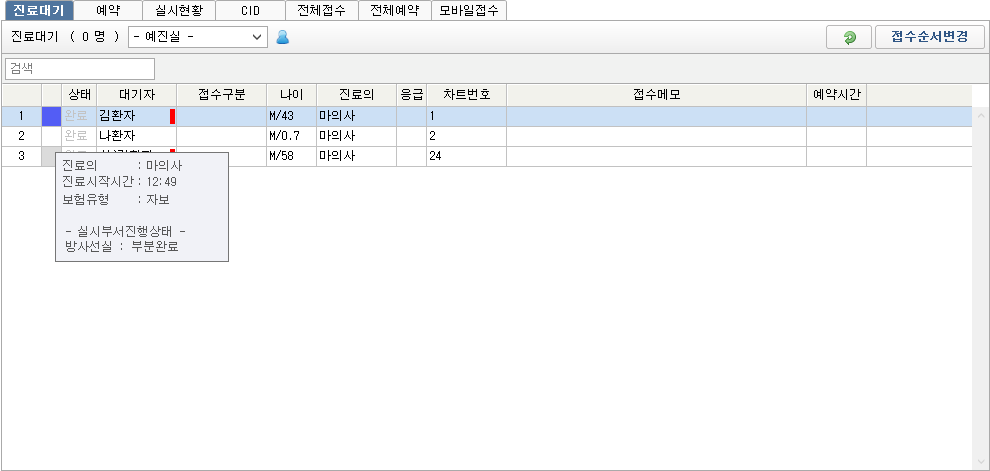Click the green refresh arrow button
Screen dimensions: 990x471
point(849,37)
